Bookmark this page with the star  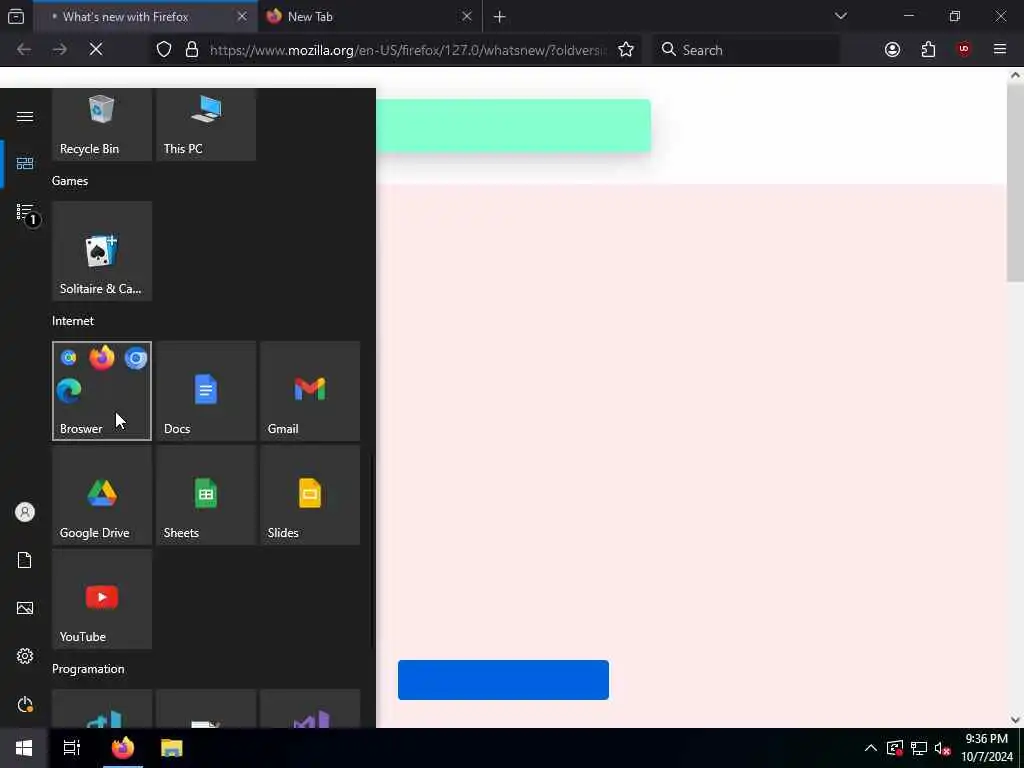pyautogui.click(x=626, y=50)
